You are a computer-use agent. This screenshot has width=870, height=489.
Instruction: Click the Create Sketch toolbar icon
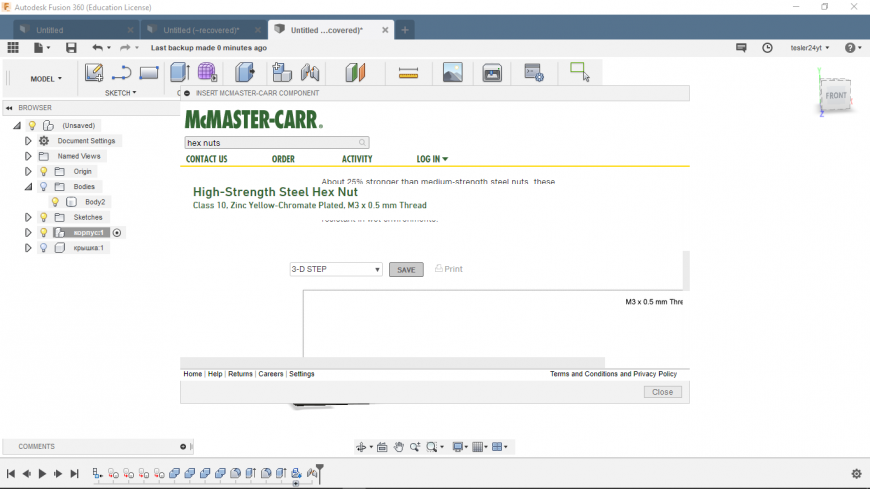tap(94, 73)
